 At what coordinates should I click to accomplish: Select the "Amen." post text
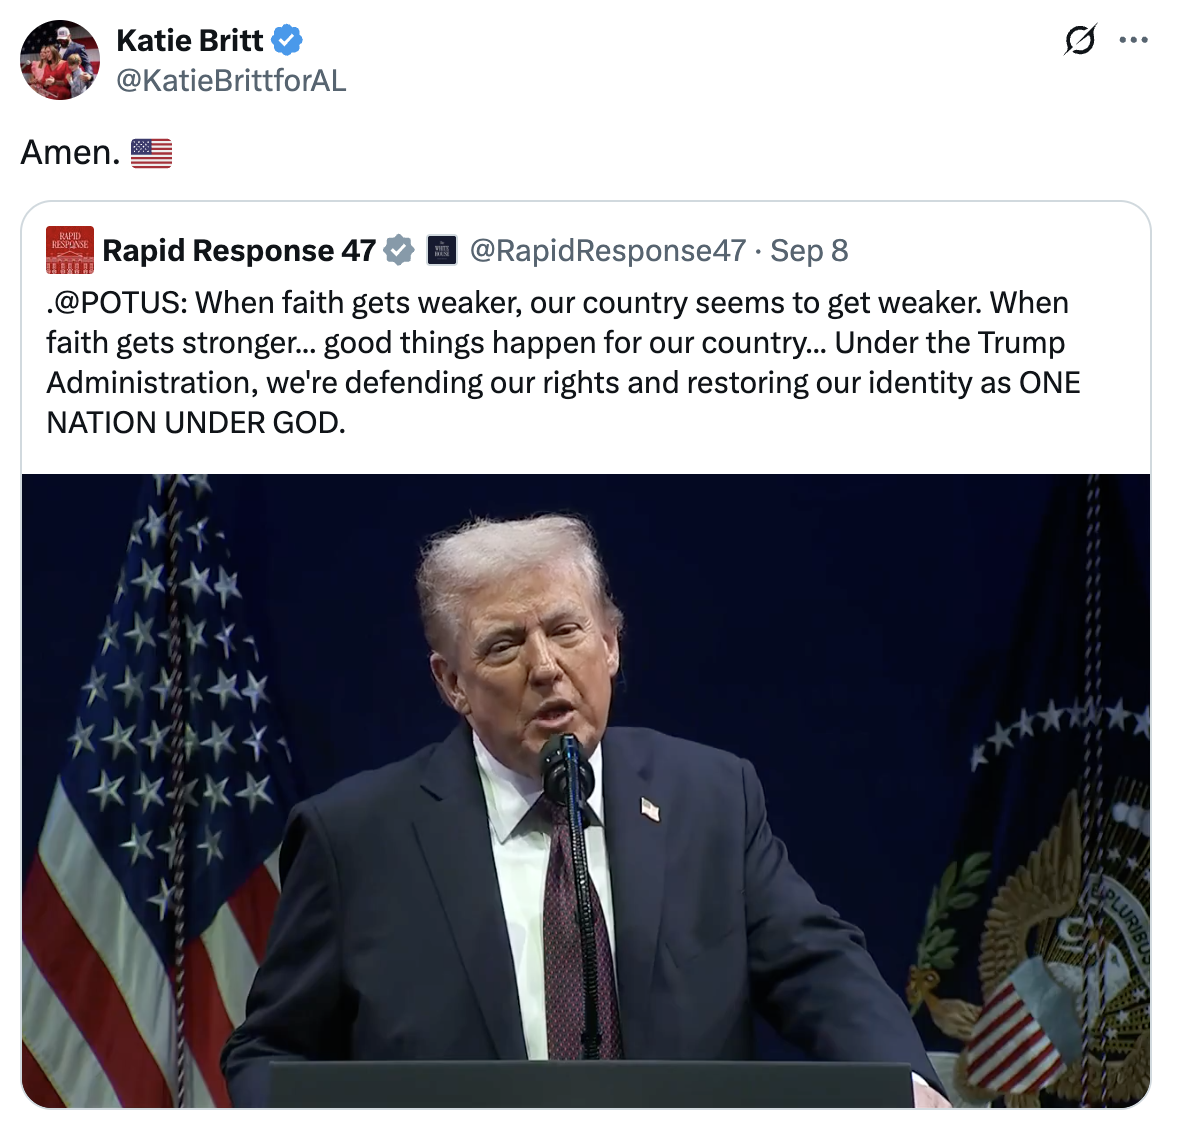tap(70, 153)
